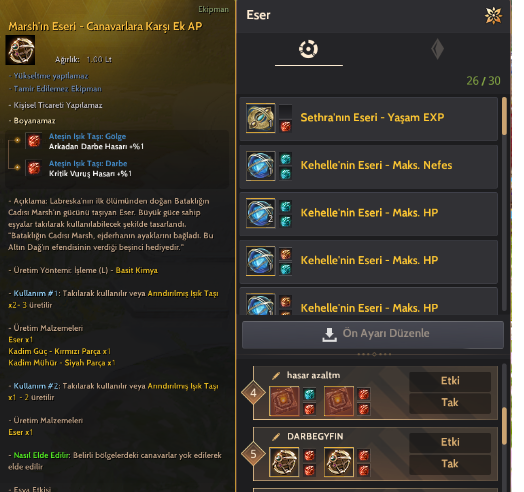The height and width of the screenshot is (492, 524).
Task: Click the golden flower icon in Eser header
Action: tap(493, 15)
